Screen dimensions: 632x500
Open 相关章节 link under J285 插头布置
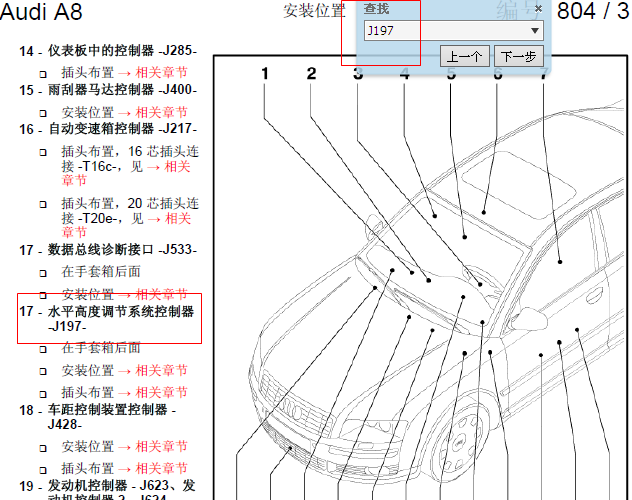[x=162, y=73]
